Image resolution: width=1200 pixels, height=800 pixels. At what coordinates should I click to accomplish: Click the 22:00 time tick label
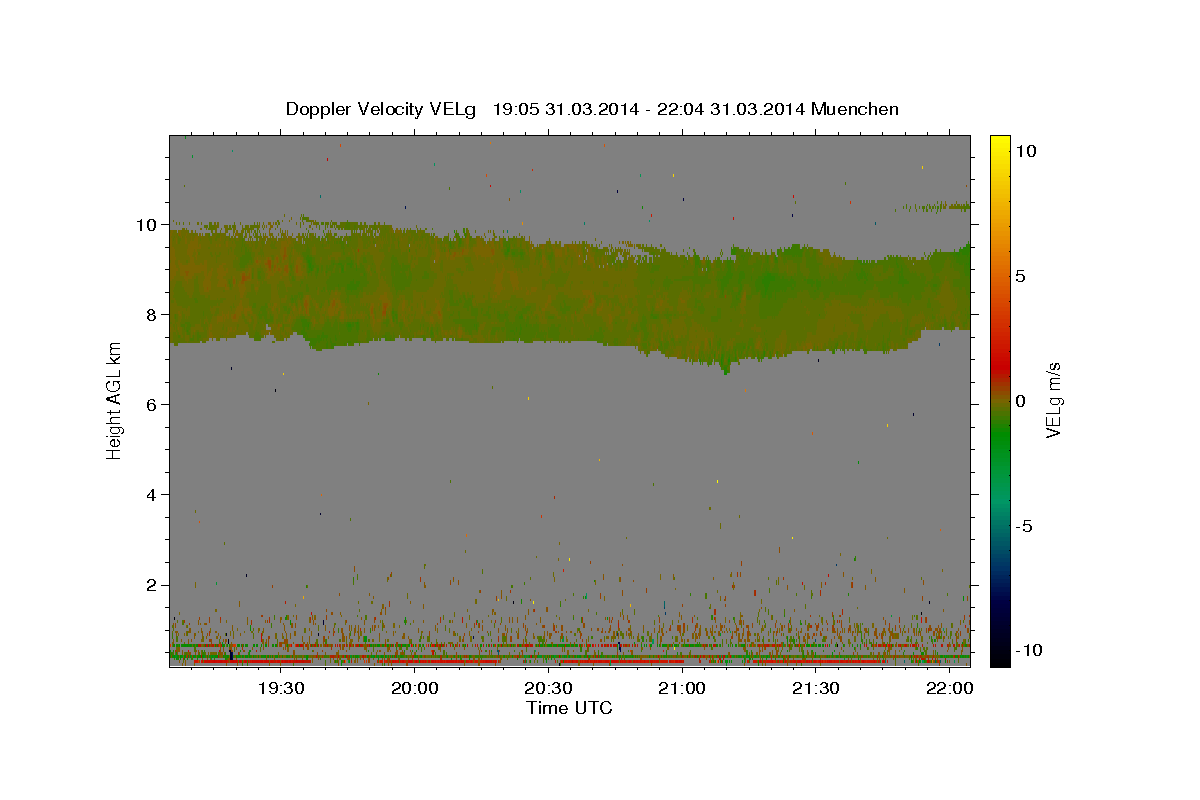pos(948,688)
